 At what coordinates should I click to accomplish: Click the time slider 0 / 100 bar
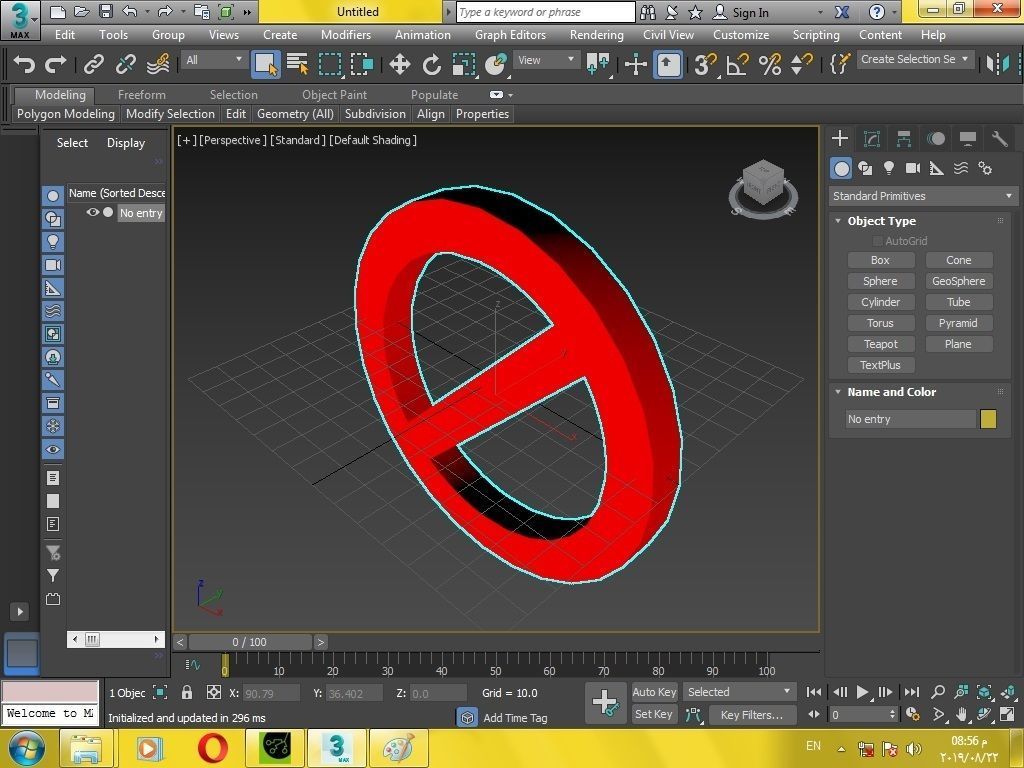coord(249,642)
